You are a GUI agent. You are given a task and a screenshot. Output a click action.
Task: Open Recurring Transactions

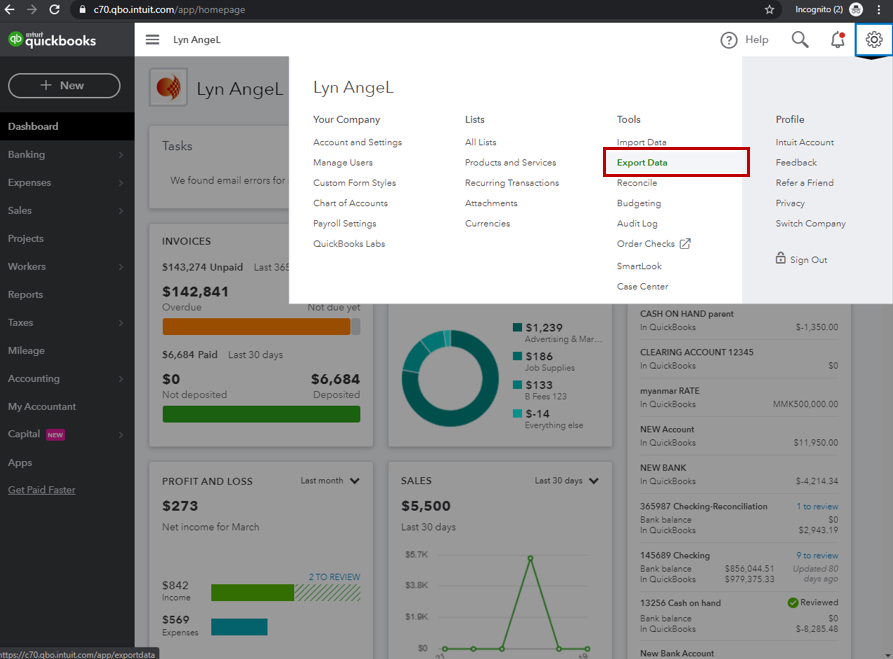click(x=512, y=183)
